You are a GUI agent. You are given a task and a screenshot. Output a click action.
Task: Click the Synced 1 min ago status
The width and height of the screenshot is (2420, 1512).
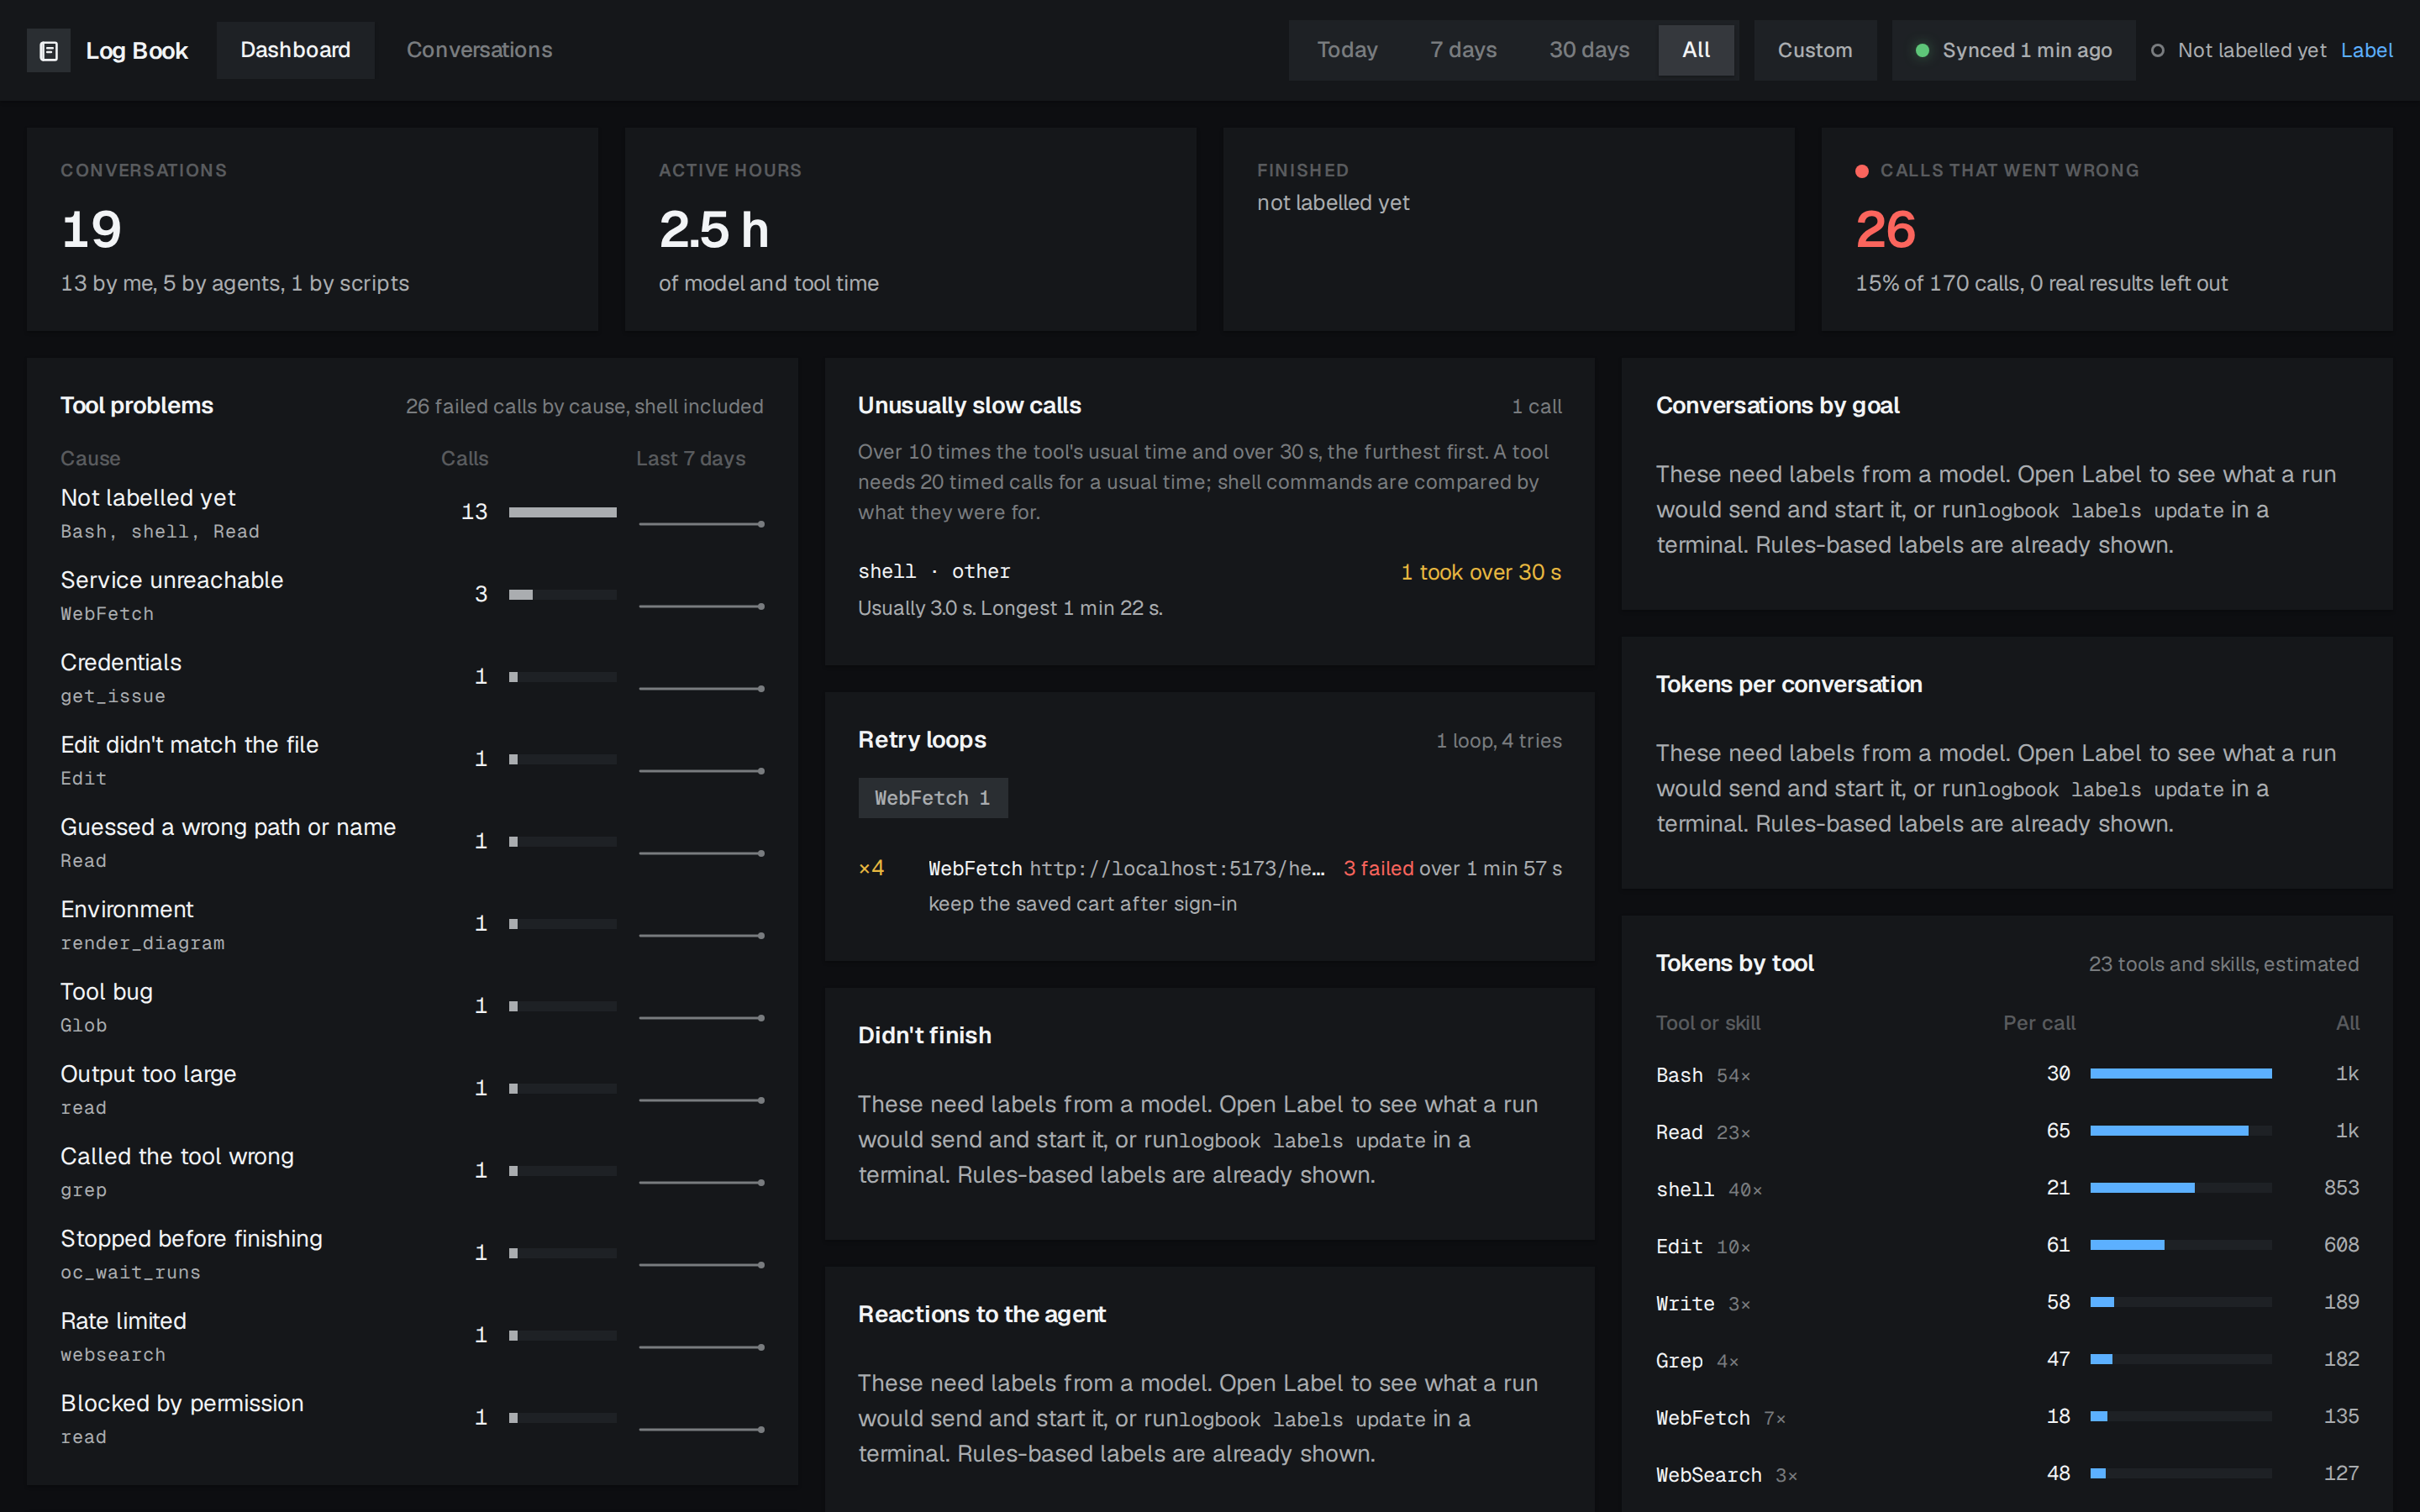[x=2014, y=50]
